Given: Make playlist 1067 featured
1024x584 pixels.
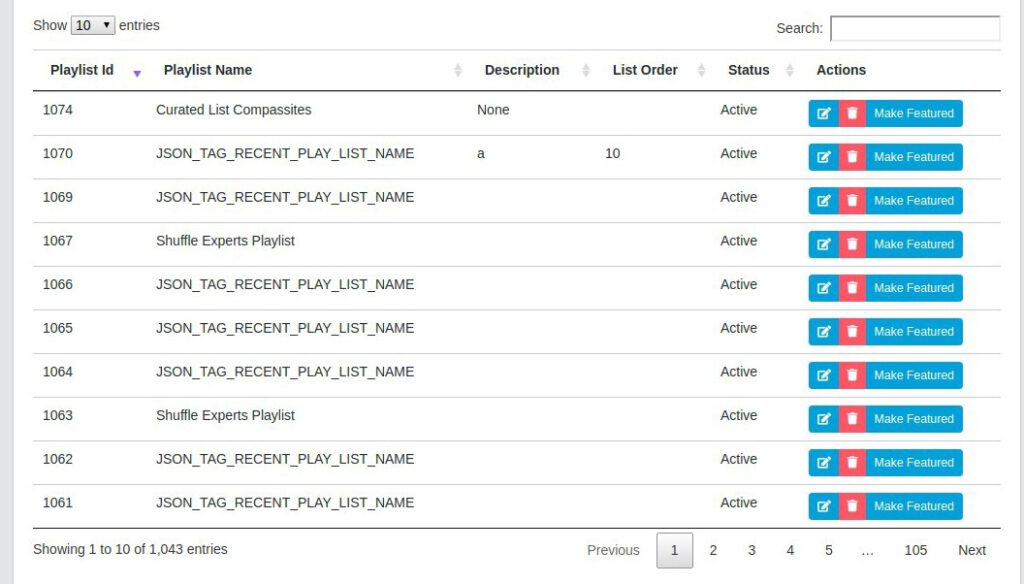Looking at the screenshot, I should click(914, 244).
